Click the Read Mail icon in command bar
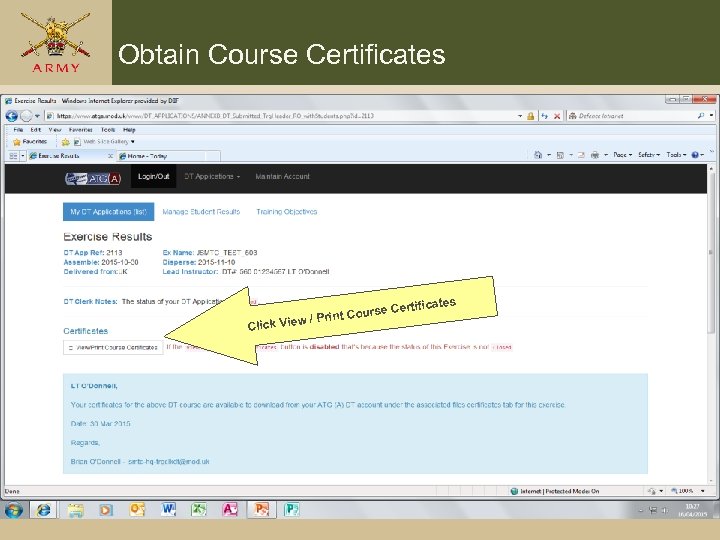The height and width of the screenshot is (540, 720). pos(581,155)
